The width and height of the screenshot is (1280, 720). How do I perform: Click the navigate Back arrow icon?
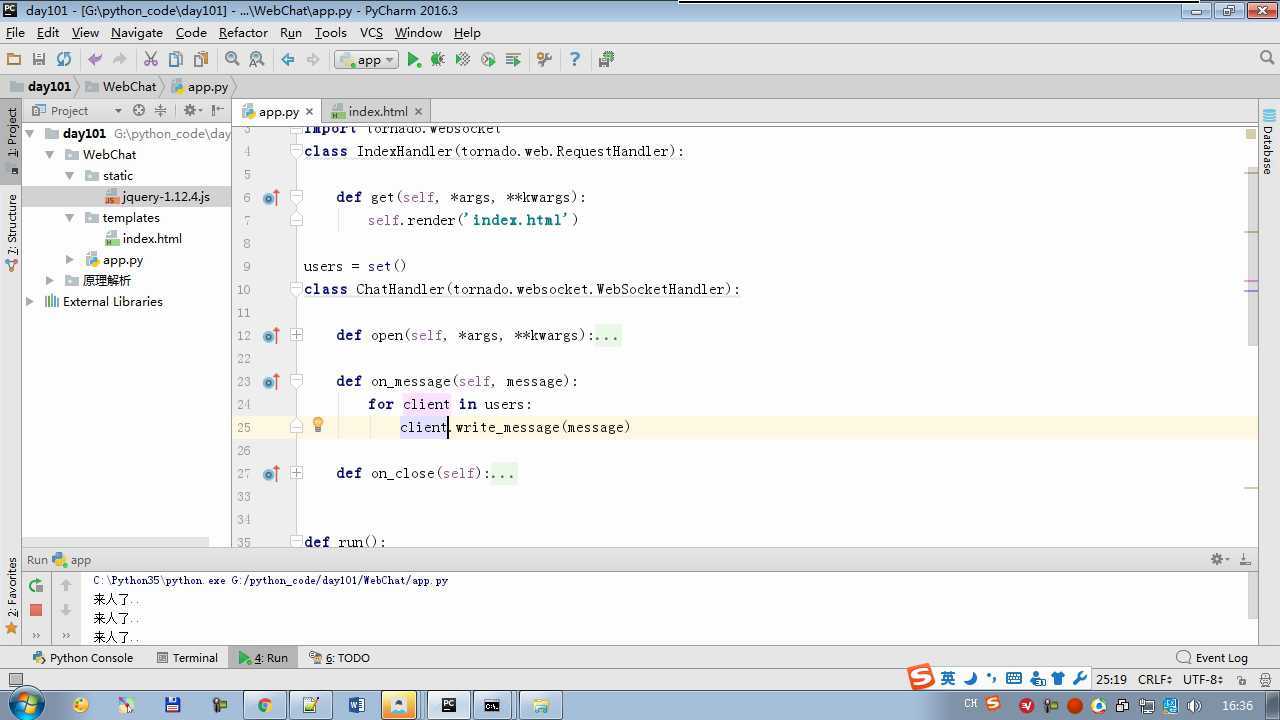[288, 60]
